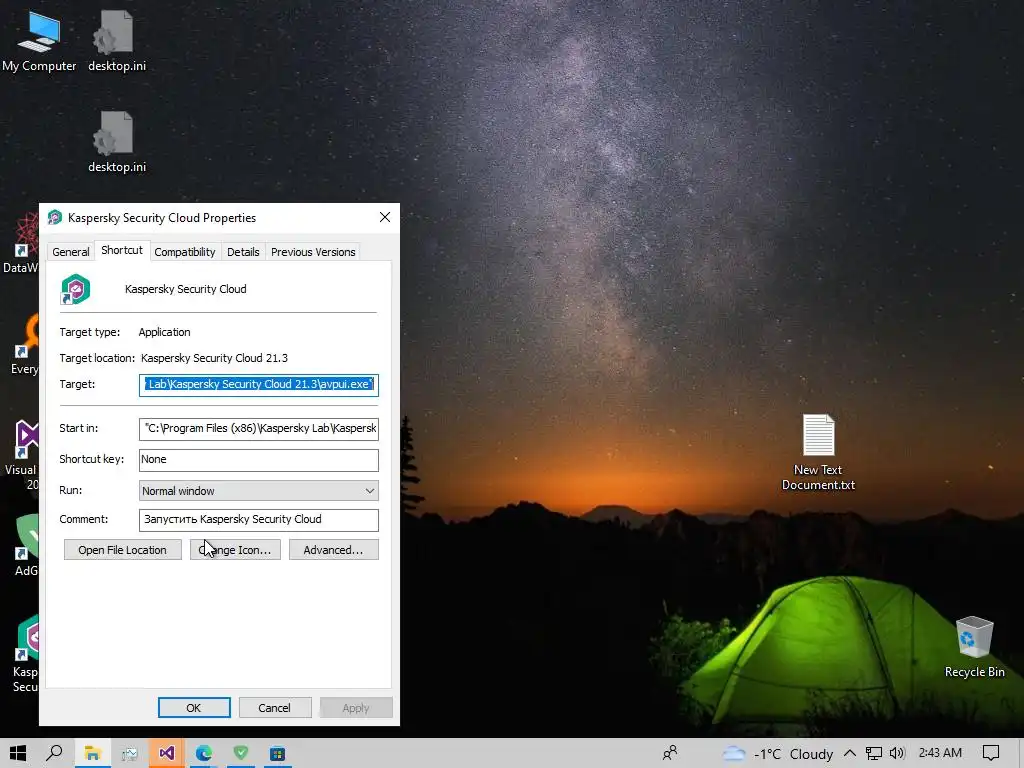Select the Shortcut tab
This screenshot has height=768, width=1024.
pos(122,250)
